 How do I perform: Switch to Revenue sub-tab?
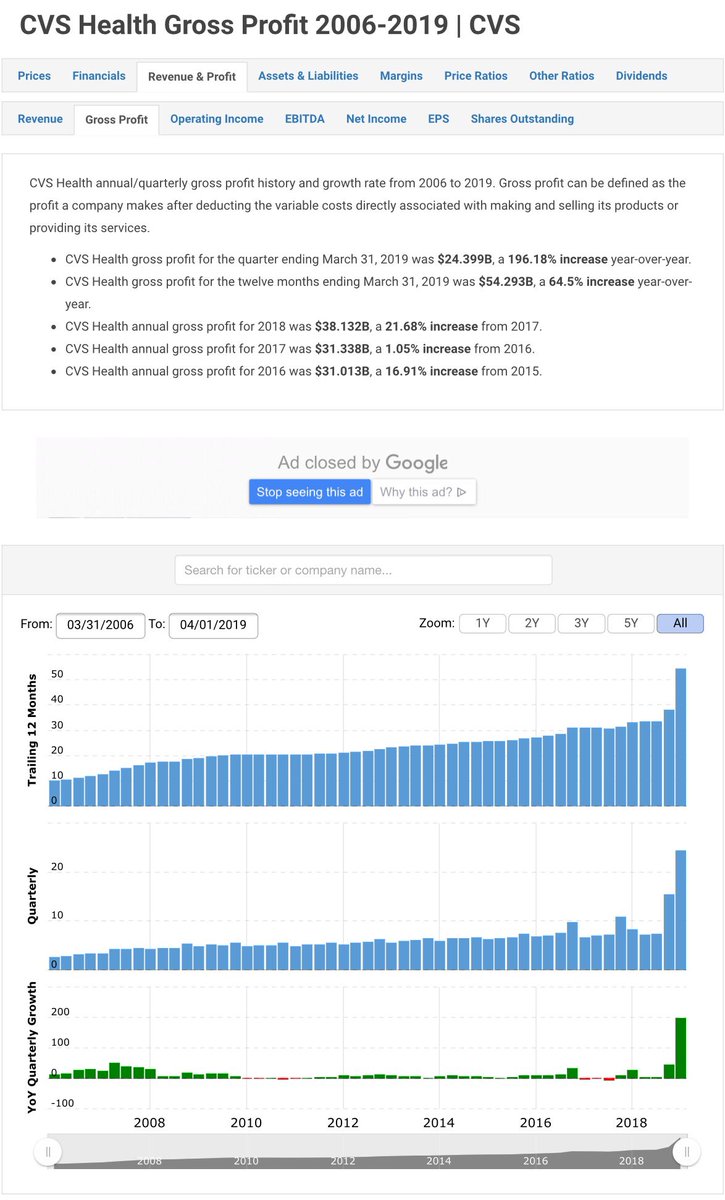click(40, 119)
